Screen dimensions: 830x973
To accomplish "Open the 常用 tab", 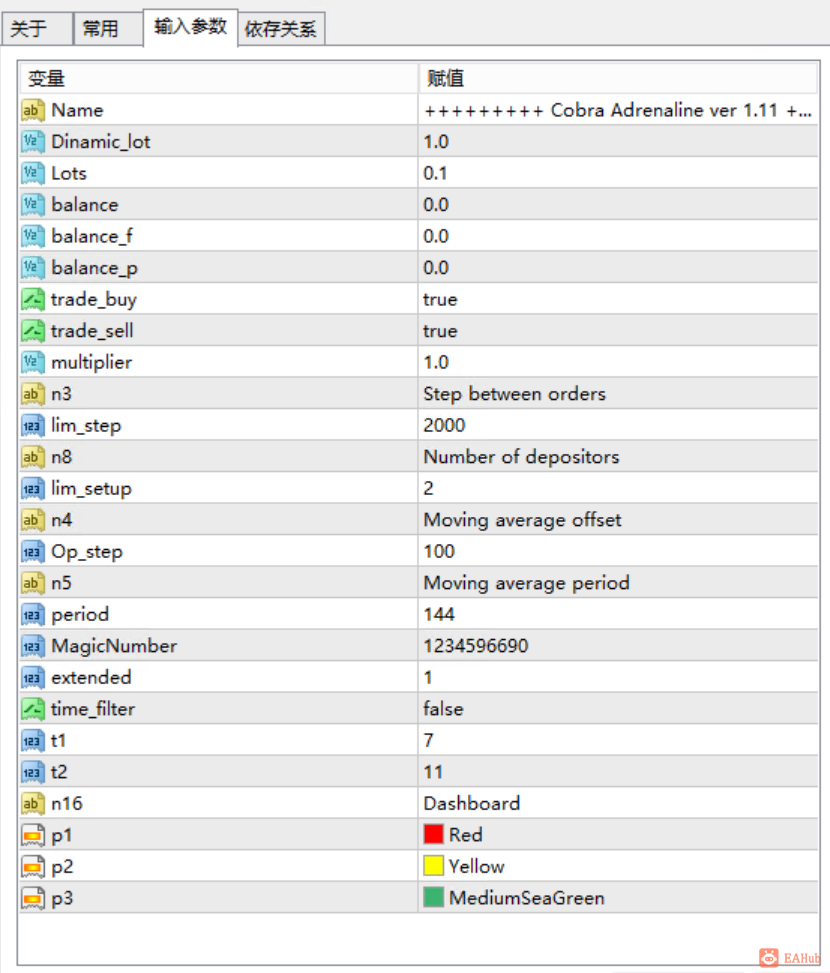I will 108,29.
